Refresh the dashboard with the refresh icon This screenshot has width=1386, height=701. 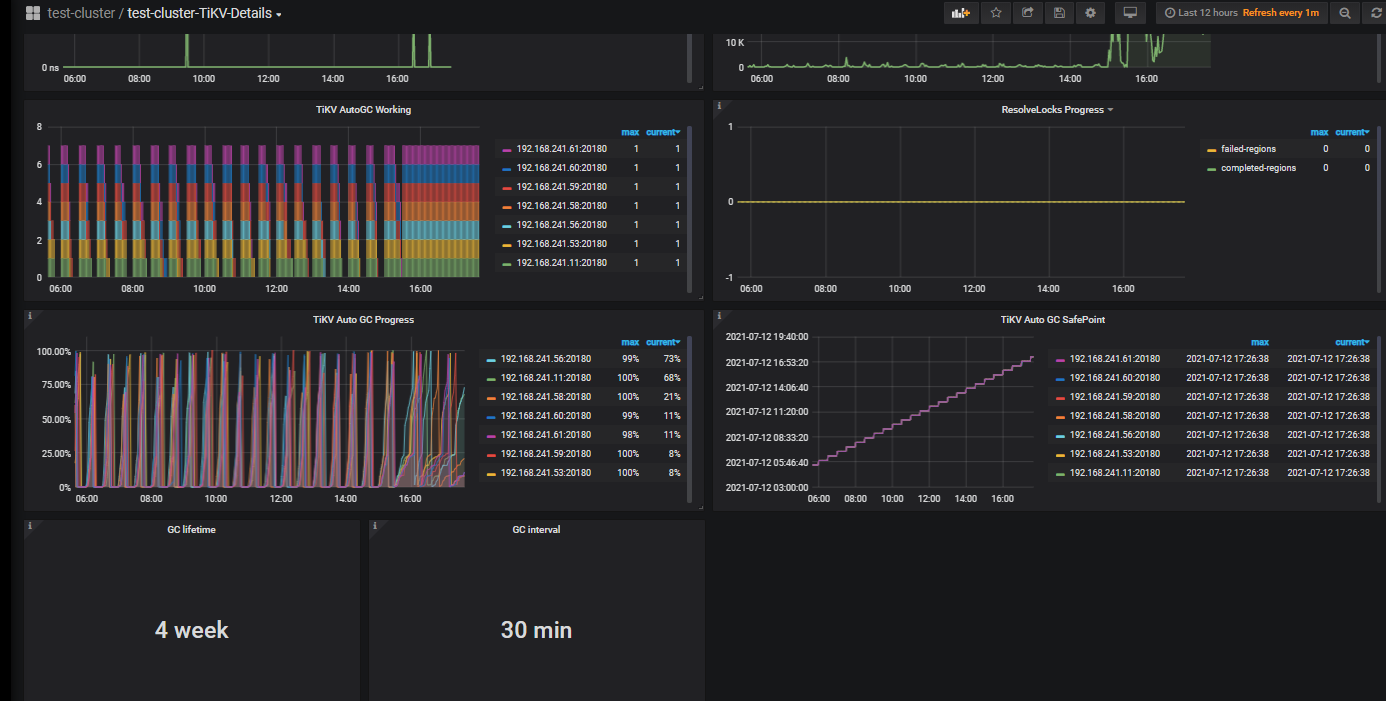pyautogui.click(x=1374, y=13)
